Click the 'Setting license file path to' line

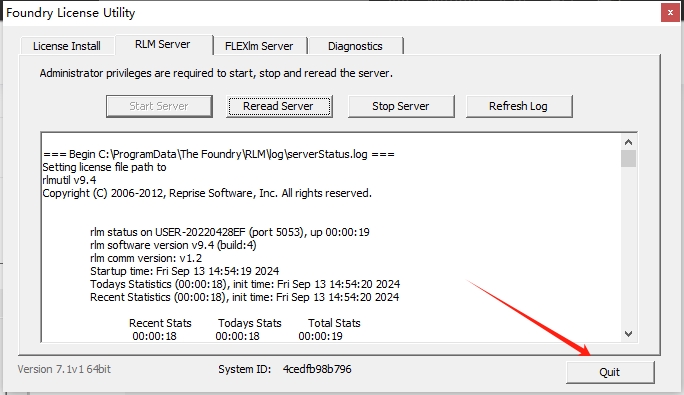[104, 168]
